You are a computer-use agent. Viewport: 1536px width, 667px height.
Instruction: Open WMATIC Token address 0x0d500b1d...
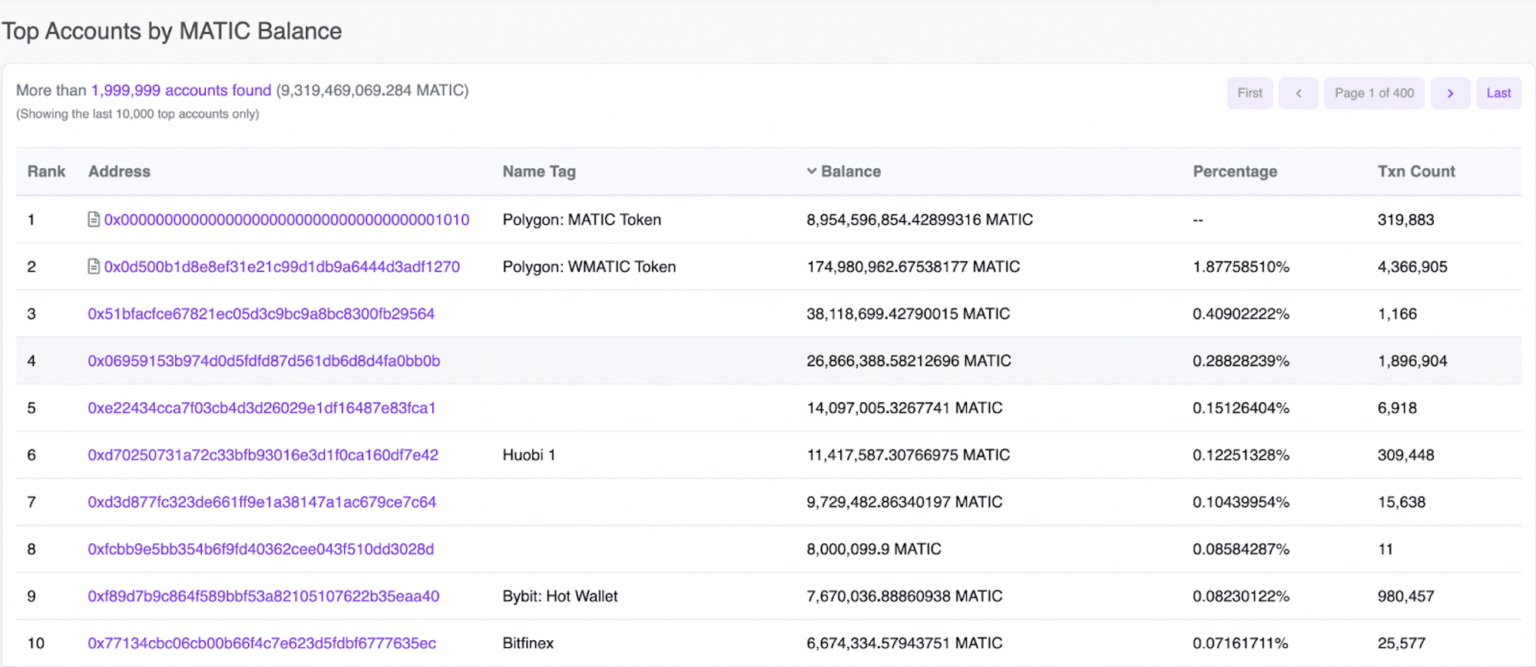click(282, 267)
